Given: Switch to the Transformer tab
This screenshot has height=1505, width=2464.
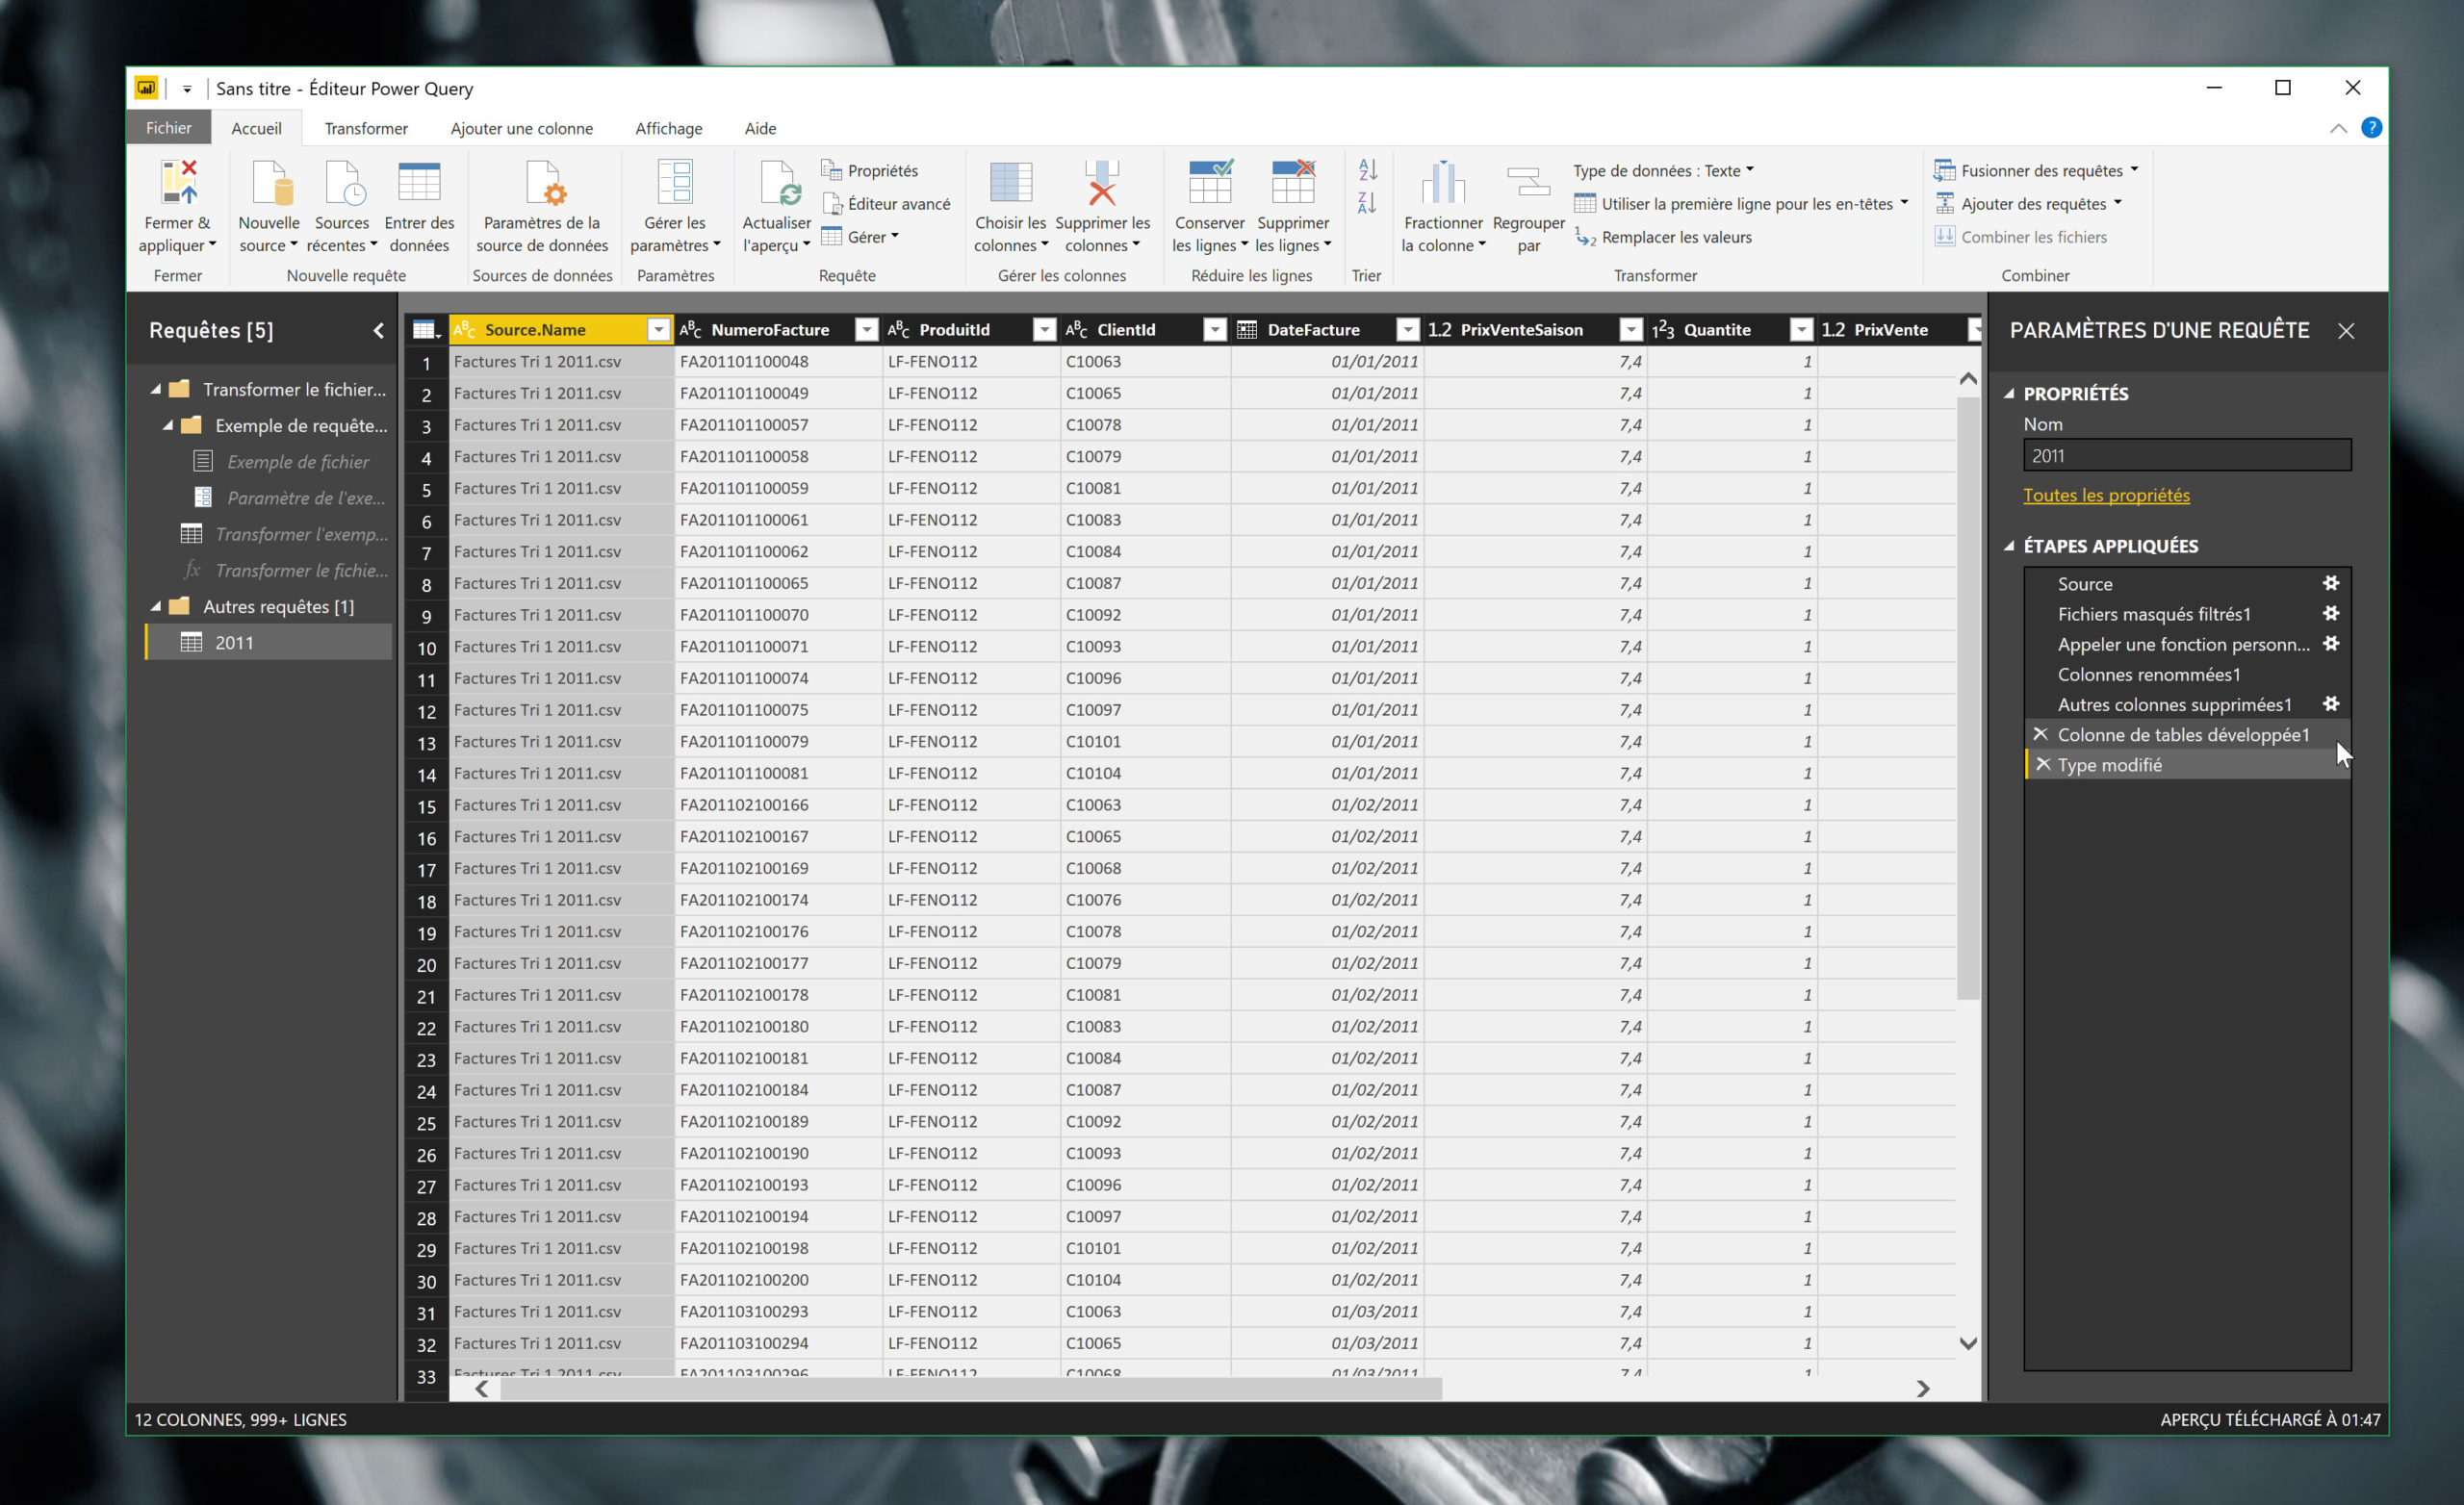Looking at the screenshot, I should pos(366,128).
